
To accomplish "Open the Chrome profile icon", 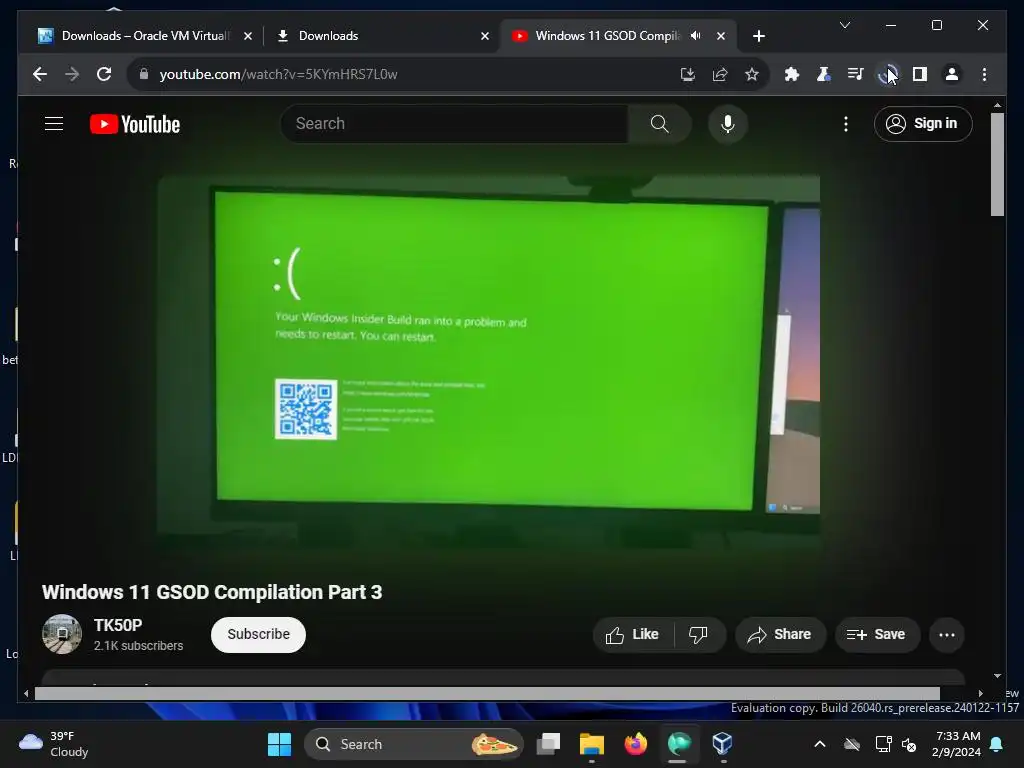I will pos(952,74).
